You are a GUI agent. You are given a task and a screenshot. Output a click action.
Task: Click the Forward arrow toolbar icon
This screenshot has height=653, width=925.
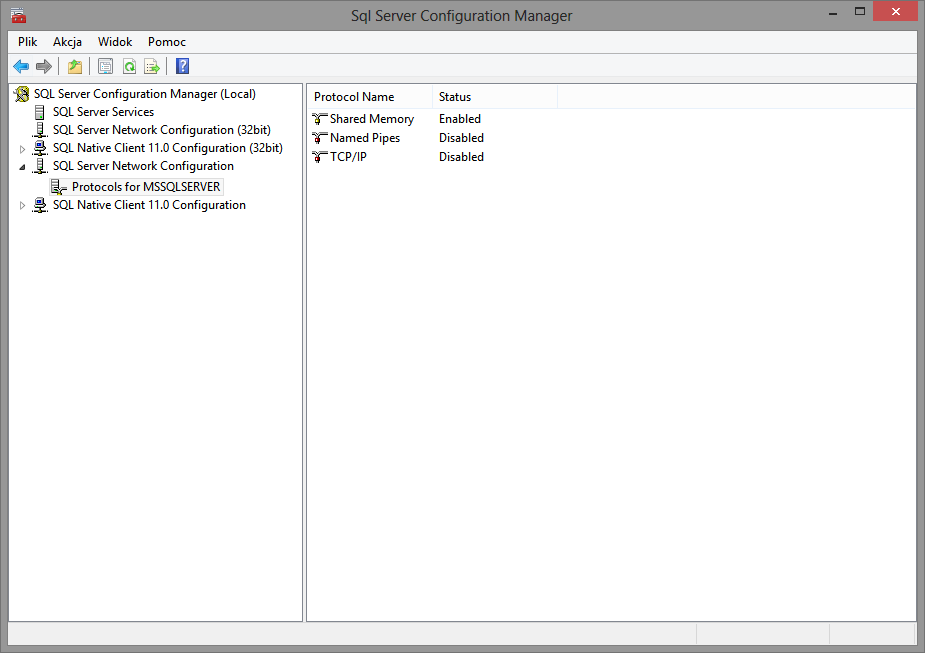43,67
